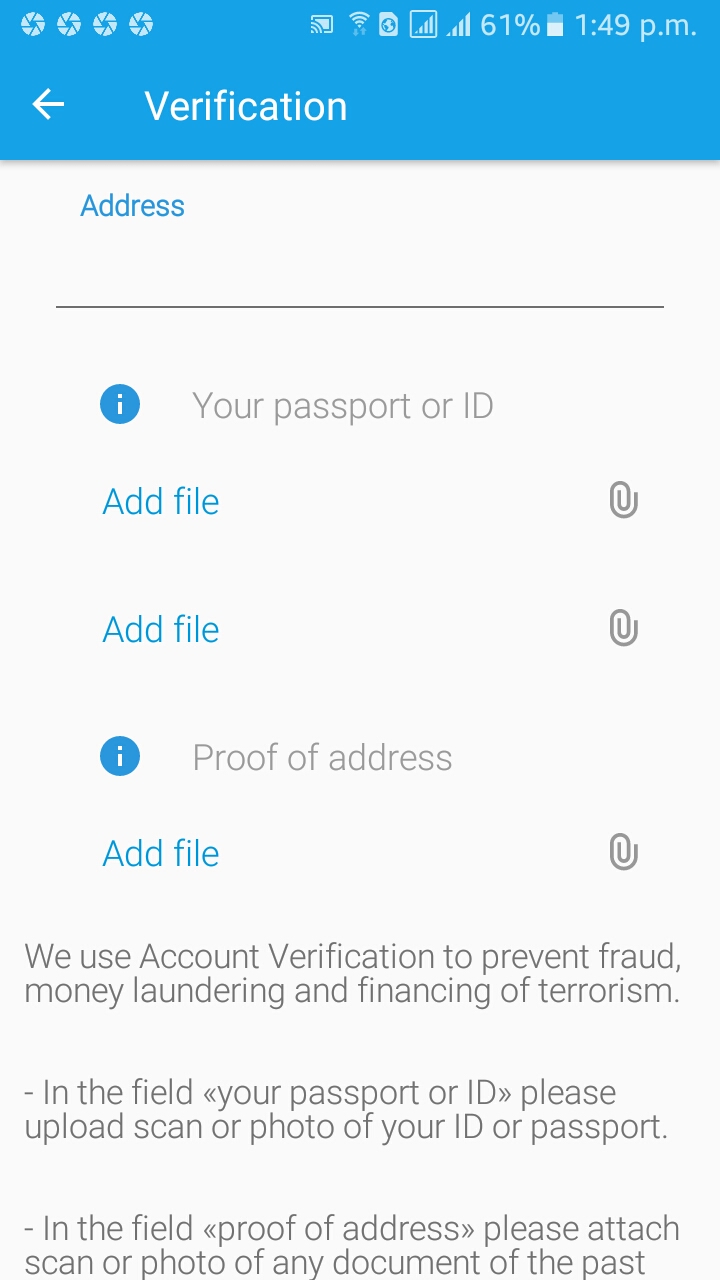
Task: Tap the Wi-Fi icon in status bar
Action: click(358, 25)
